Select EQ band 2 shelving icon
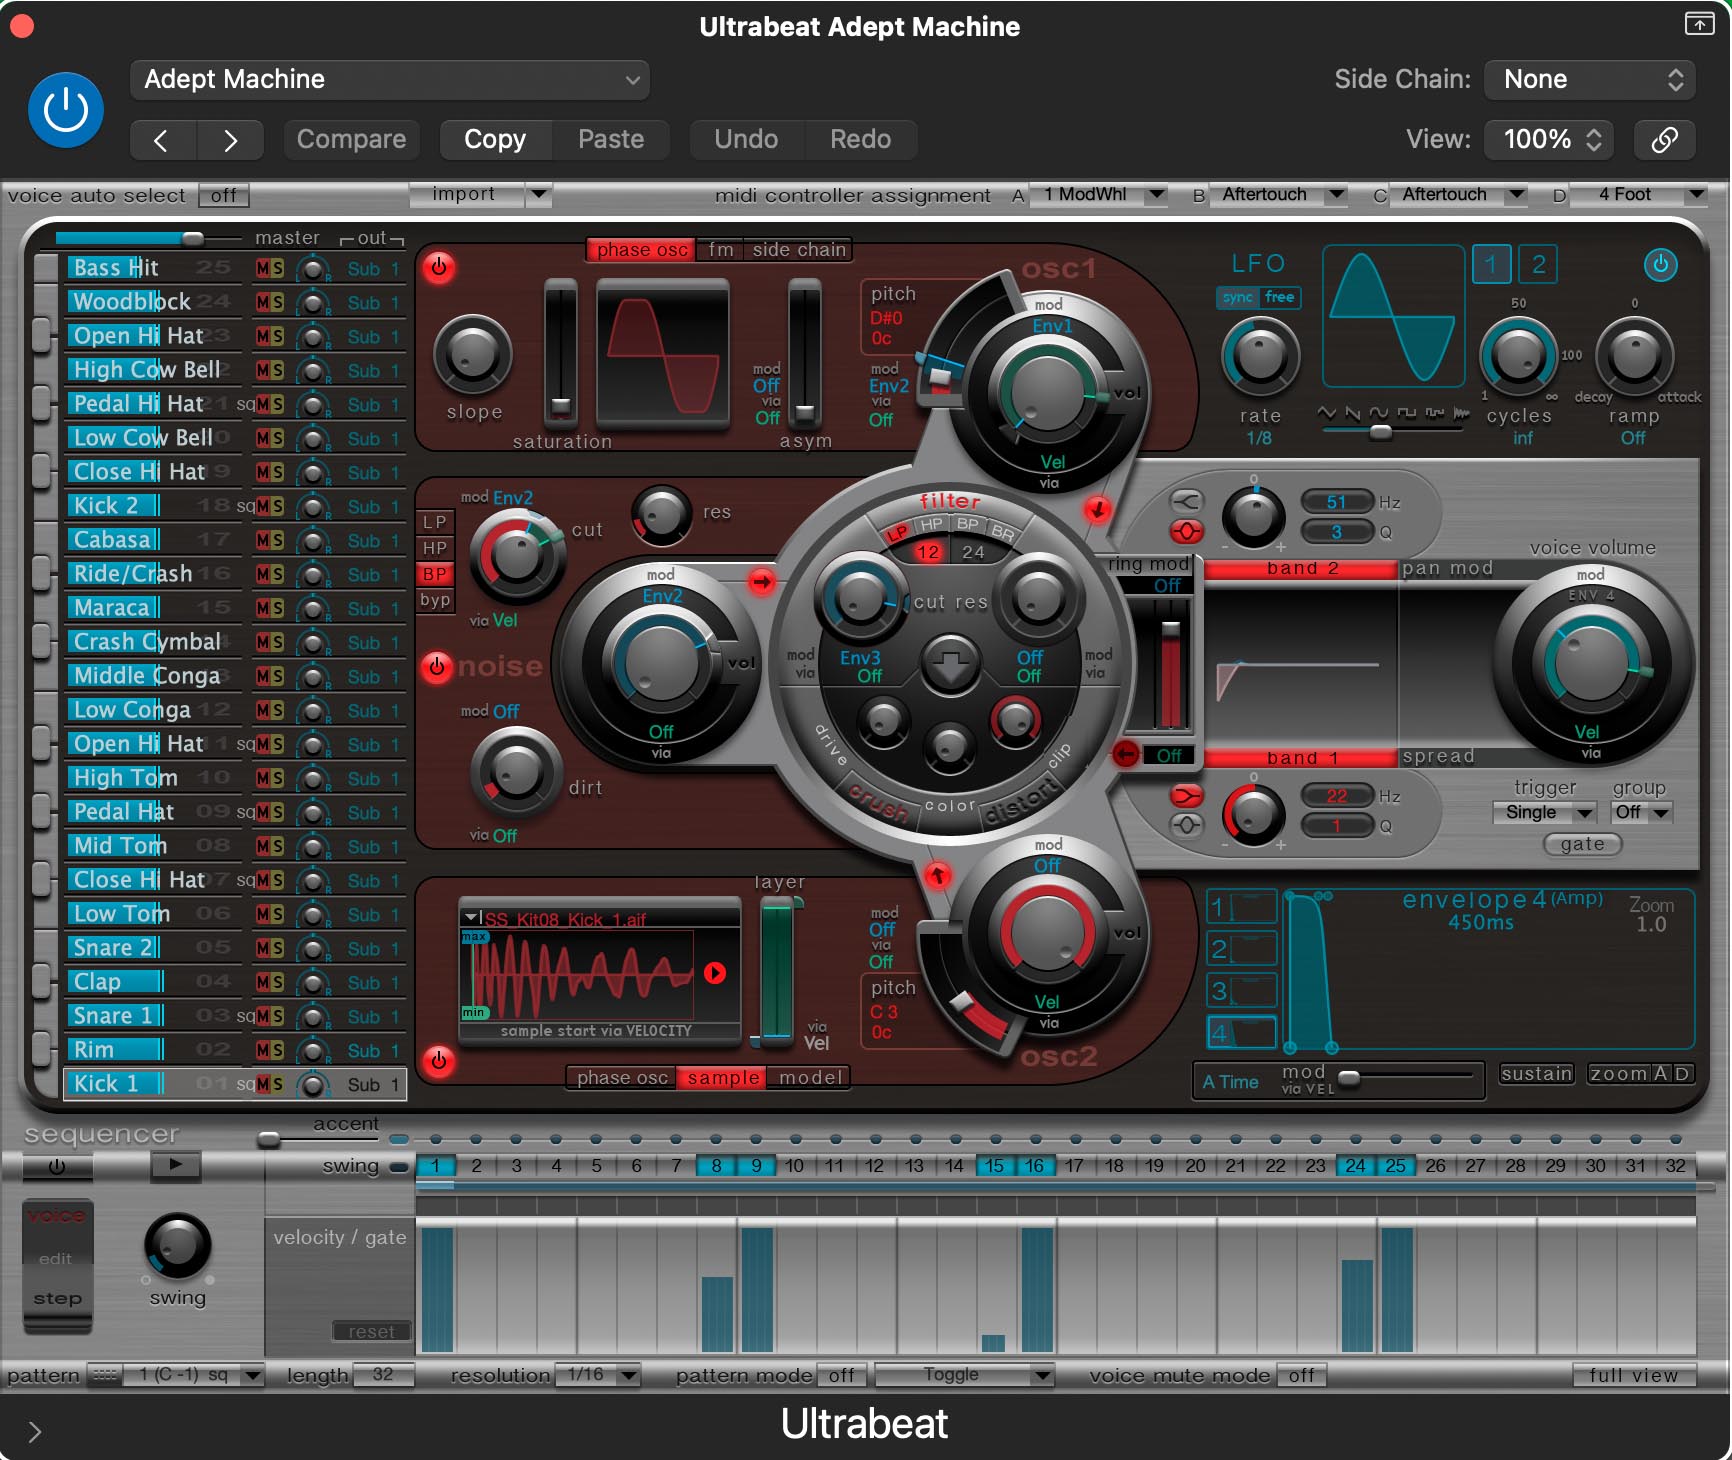1732x1460 pixels. (1187, 501)
